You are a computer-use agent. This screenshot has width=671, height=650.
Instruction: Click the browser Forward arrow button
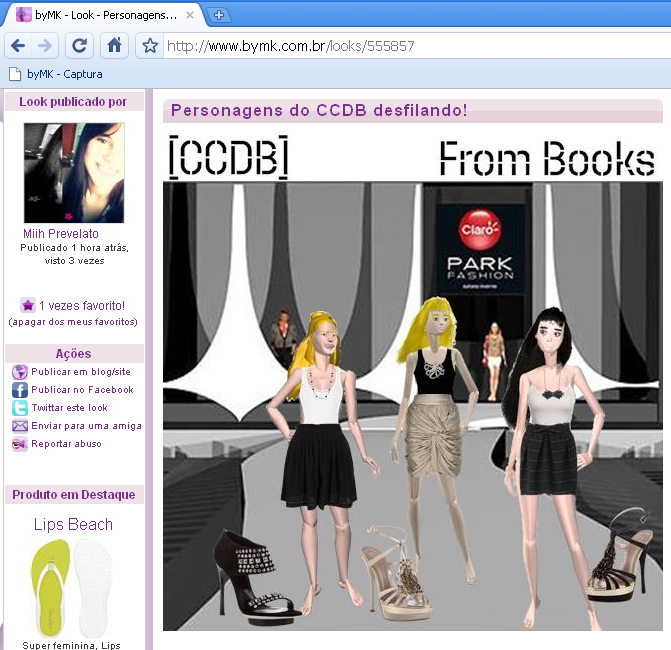(x=45, y=46)
